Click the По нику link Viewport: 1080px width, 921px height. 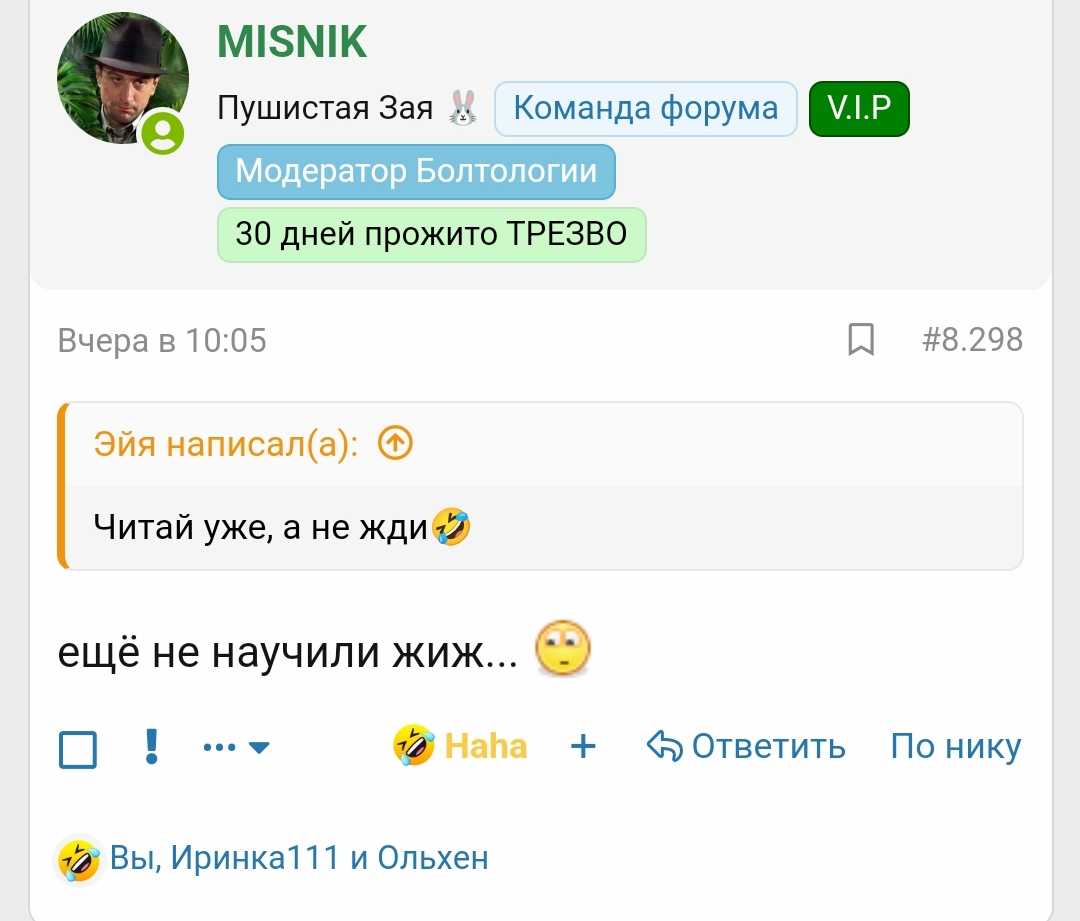955,746
